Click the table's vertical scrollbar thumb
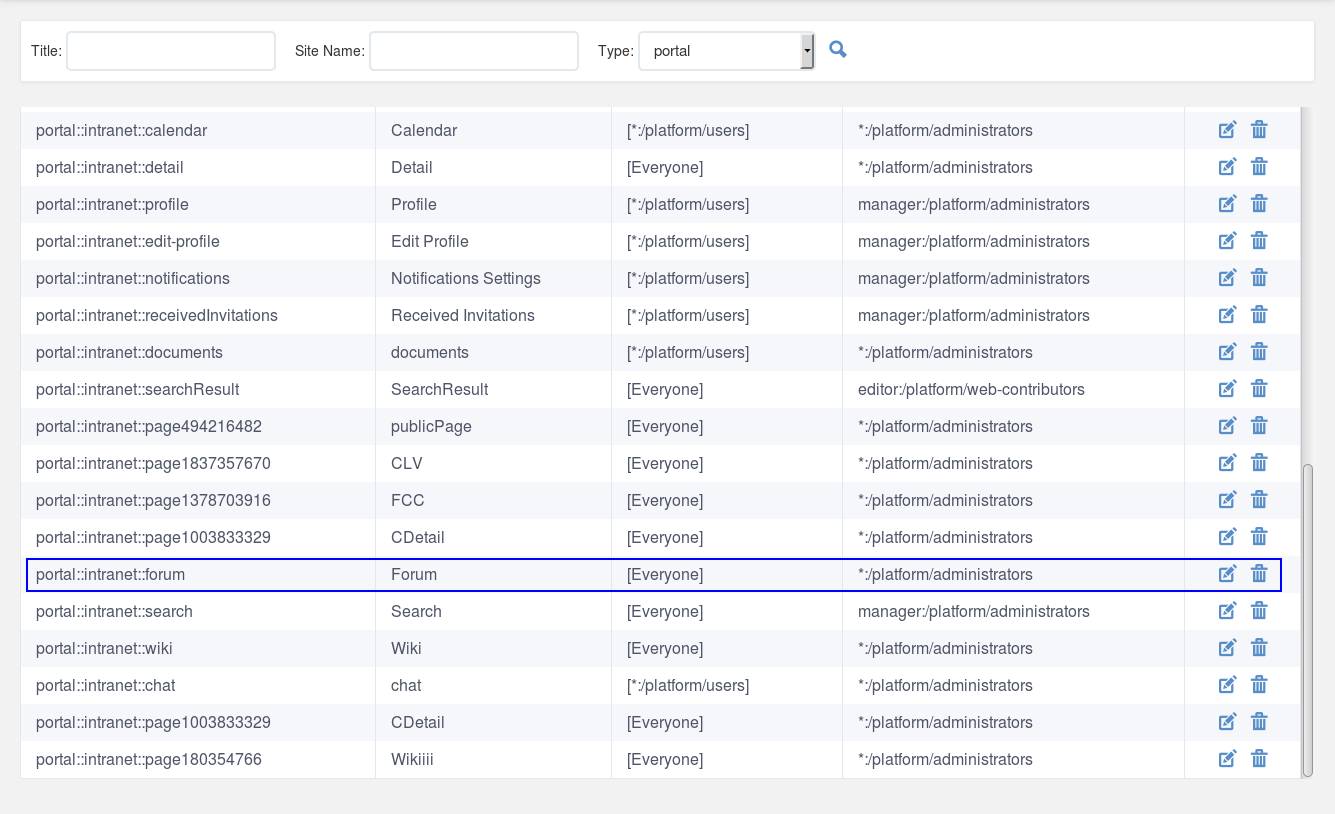Viewport: 1335px width, 814px height. pos(1307,620)
